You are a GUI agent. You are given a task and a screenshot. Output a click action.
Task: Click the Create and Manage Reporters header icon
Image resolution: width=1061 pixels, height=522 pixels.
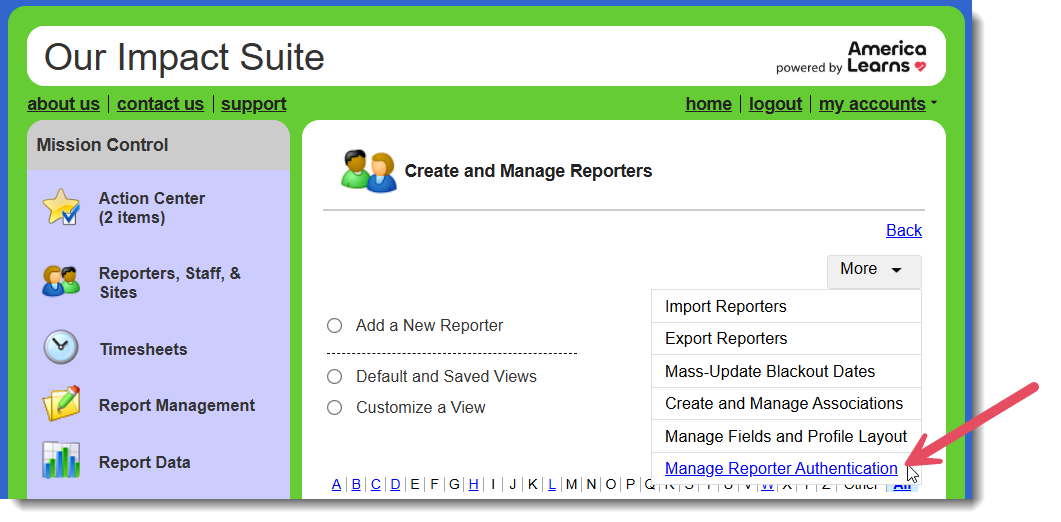click(x=368, y=171)
